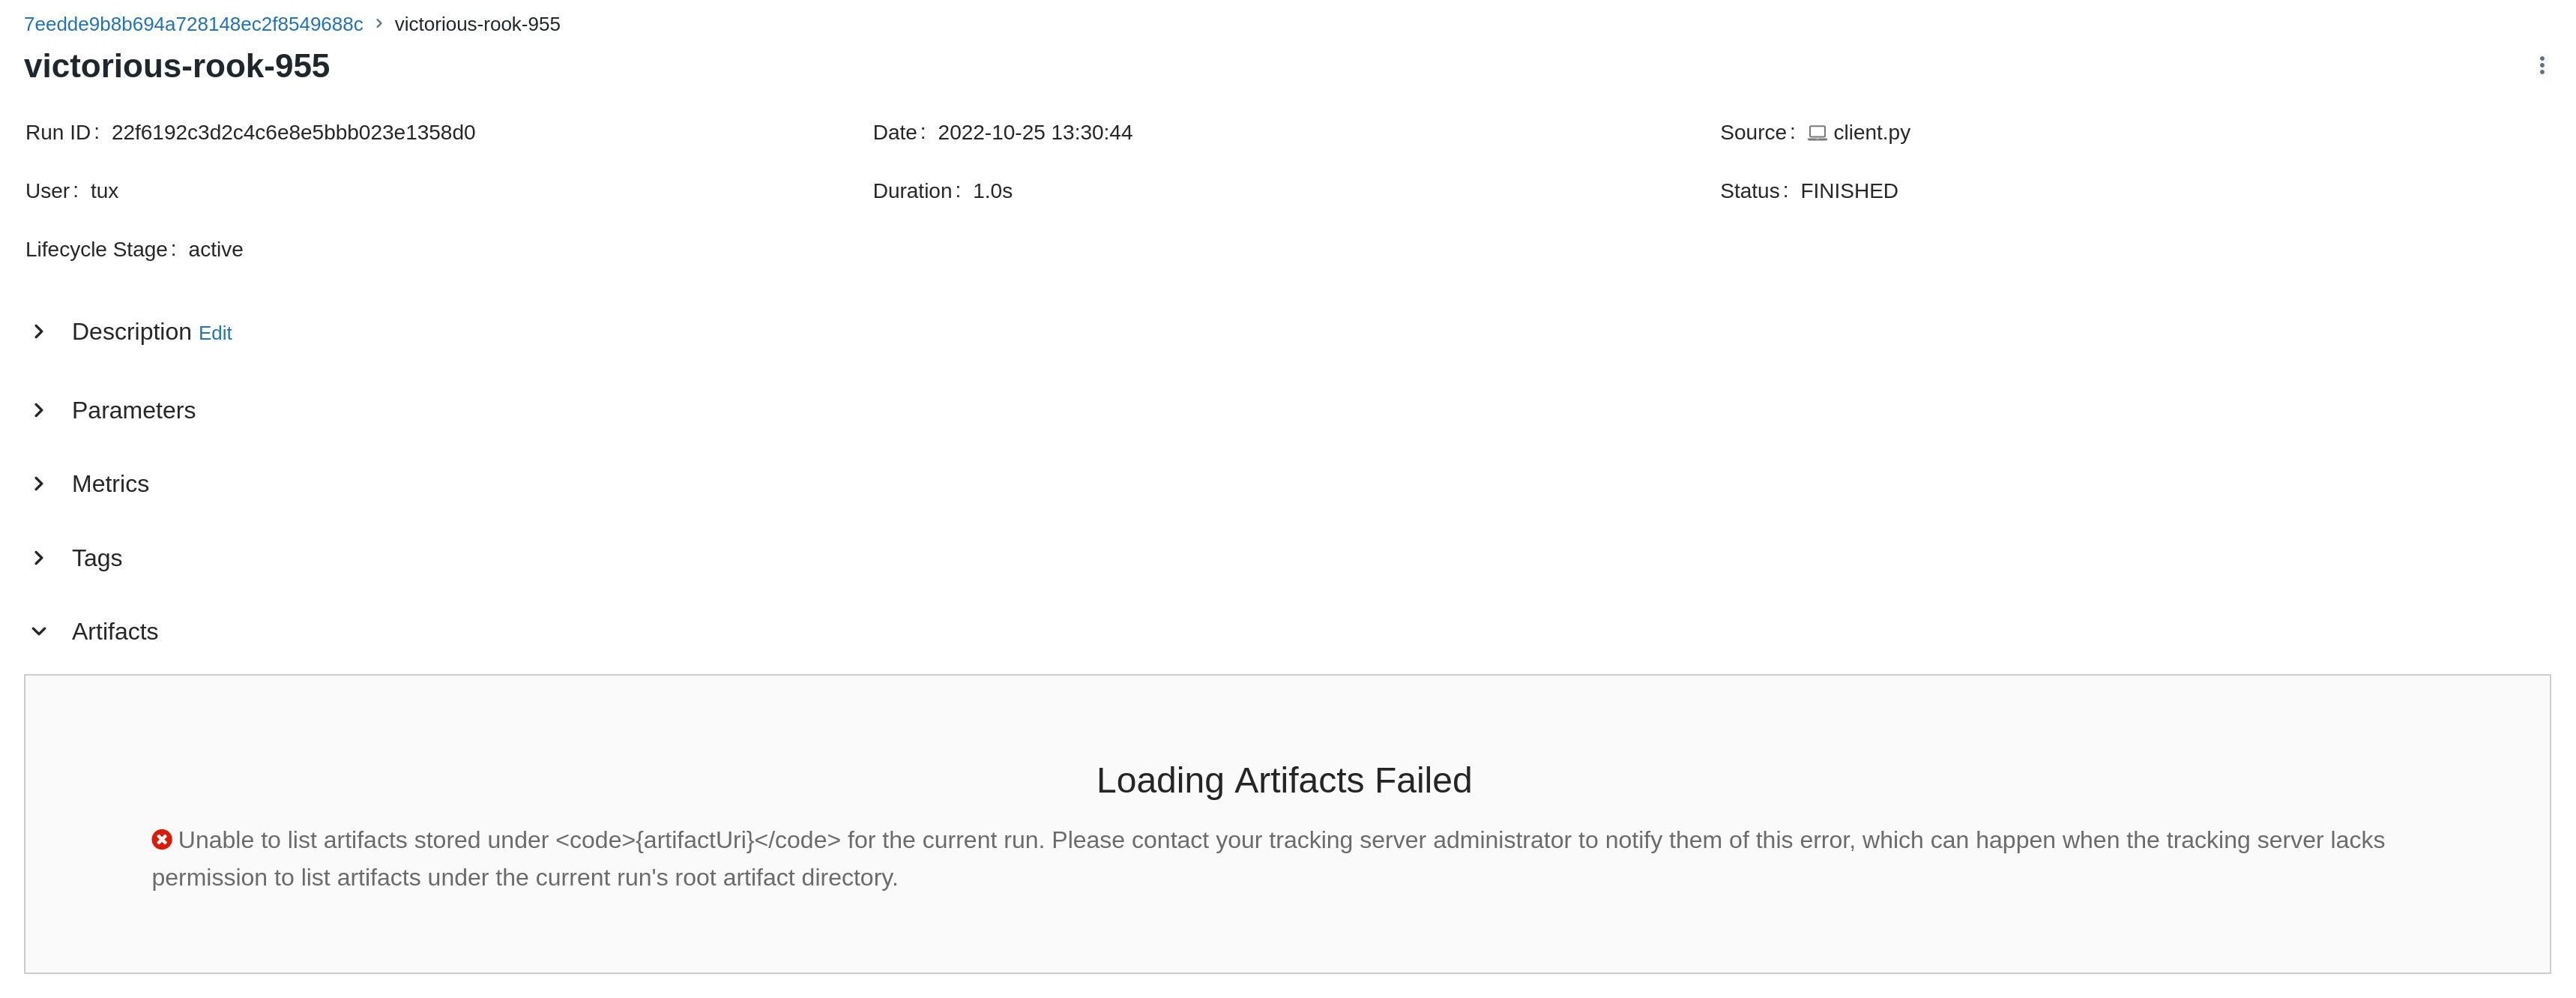The width and height of the screenshot is (2576, 998).
Task: Select the Run ID value text
Action: (x=294, y=131)
